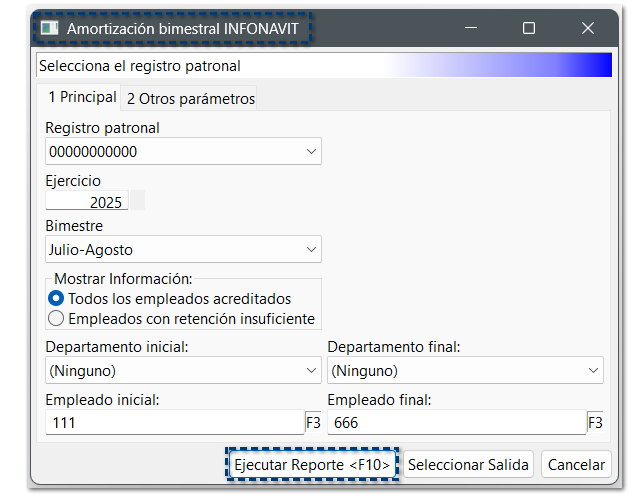Click the app icon in the title bar

[x=49, y=29]
